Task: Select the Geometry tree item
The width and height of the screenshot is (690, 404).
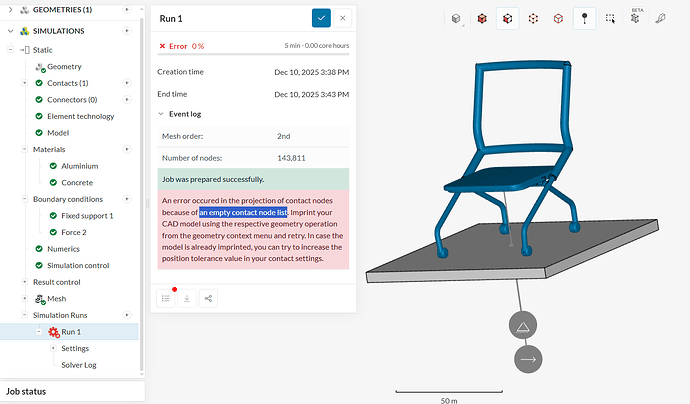Action: tap(64, 66)
